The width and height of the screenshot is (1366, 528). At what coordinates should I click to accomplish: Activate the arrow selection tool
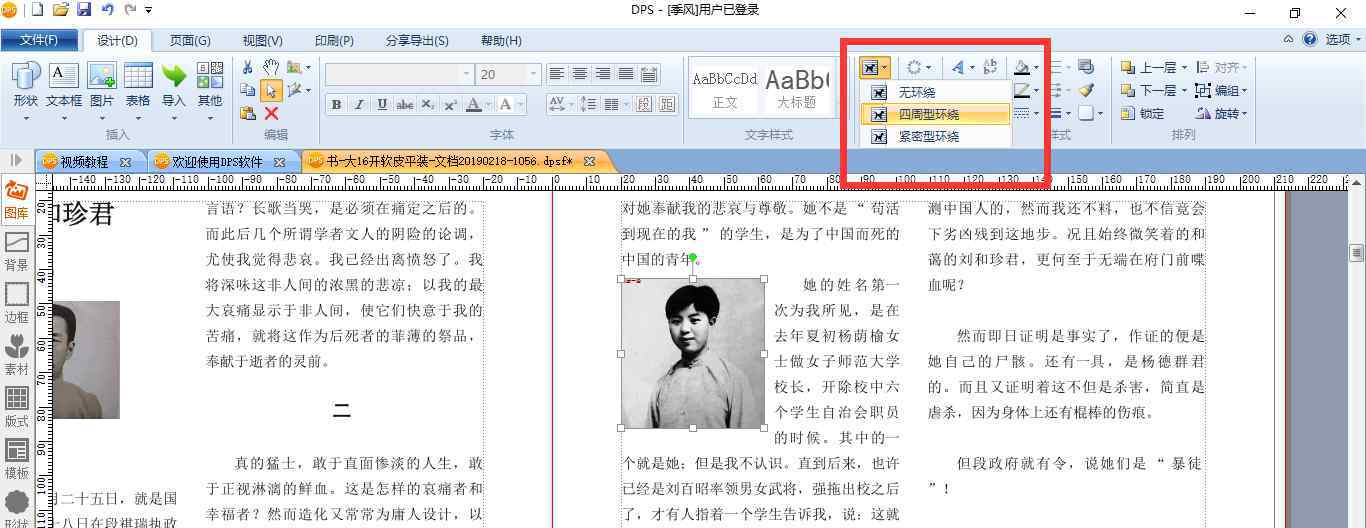(x=270, y=90)
